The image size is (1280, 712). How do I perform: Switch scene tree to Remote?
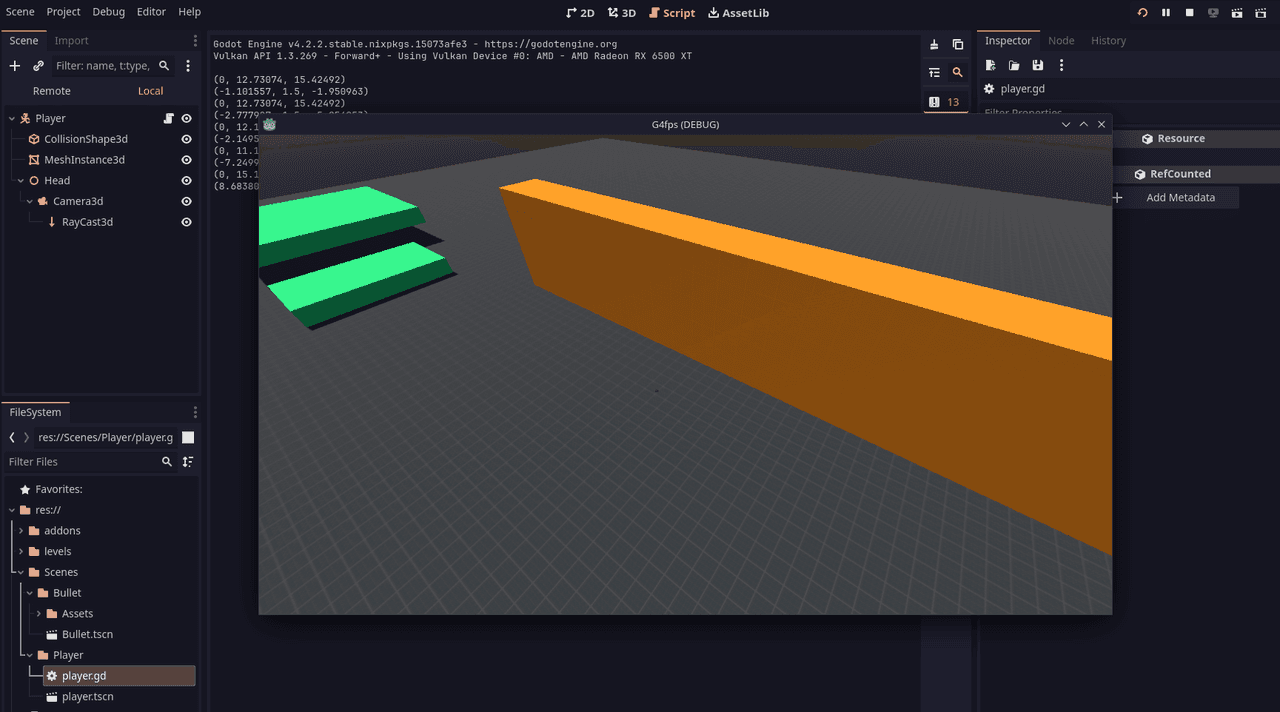[52, 91]
